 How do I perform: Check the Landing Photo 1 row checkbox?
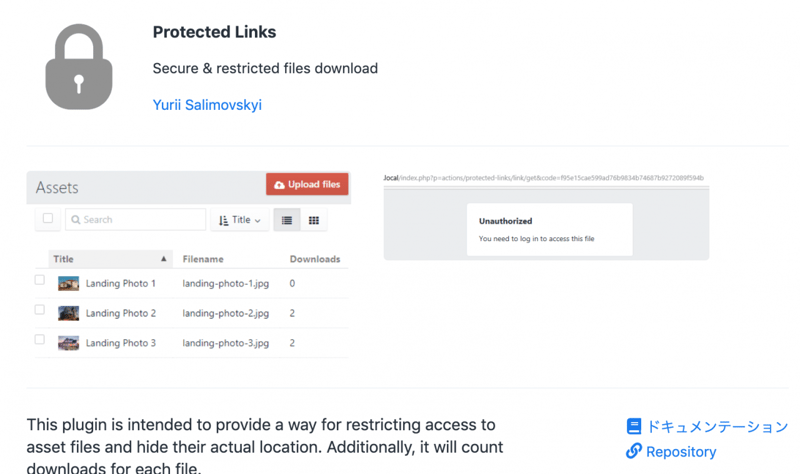tap(40, 280)
